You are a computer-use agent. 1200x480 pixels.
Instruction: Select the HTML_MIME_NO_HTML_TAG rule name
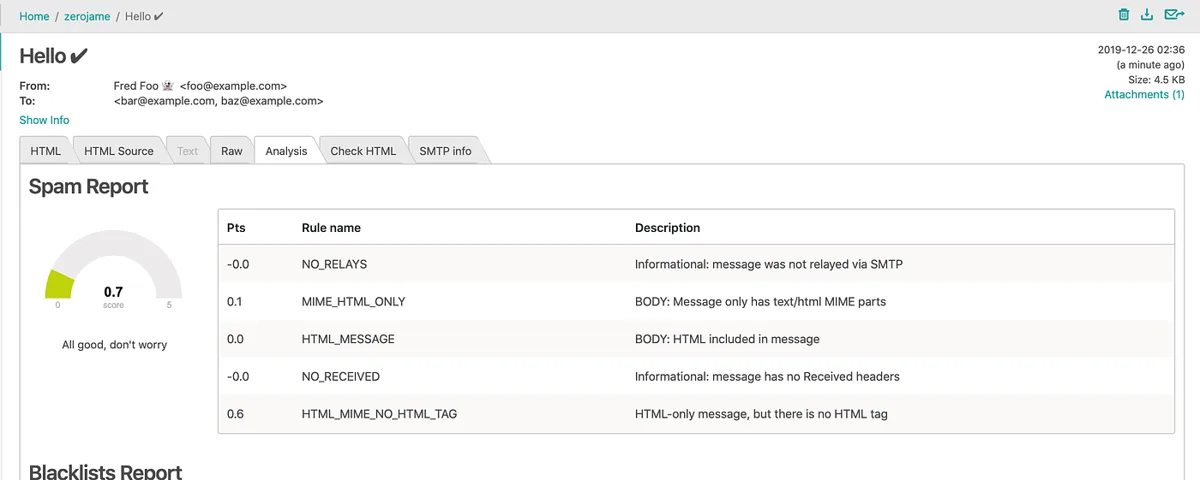[x=379, y=414]
